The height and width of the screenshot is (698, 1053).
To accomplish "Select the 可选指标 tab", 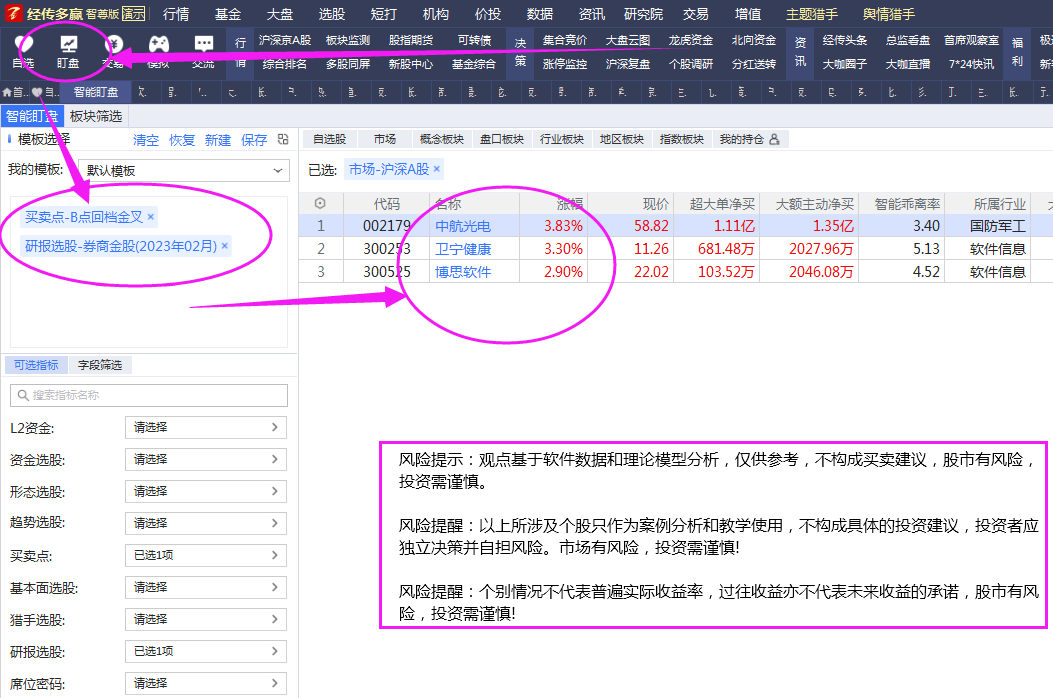I will [36, 365].
